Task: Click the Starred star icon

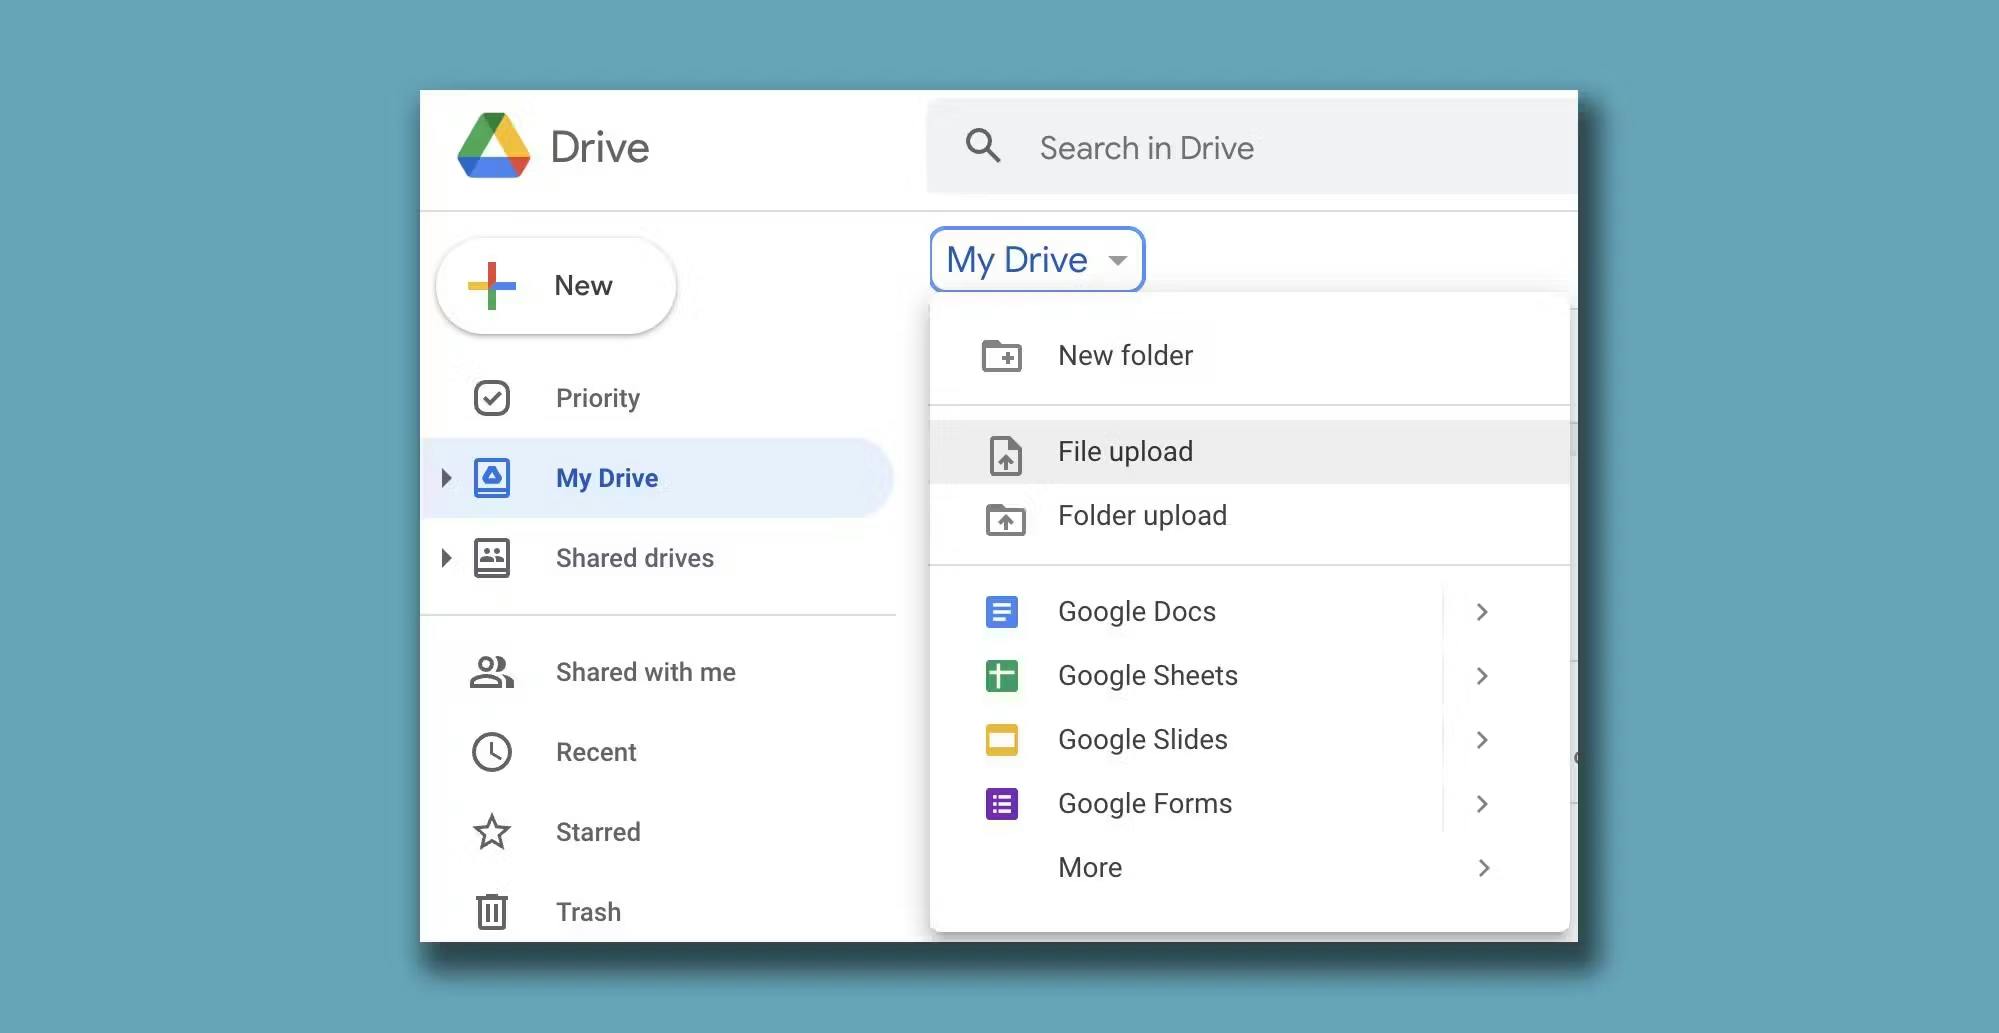Action: coord(492,831)
